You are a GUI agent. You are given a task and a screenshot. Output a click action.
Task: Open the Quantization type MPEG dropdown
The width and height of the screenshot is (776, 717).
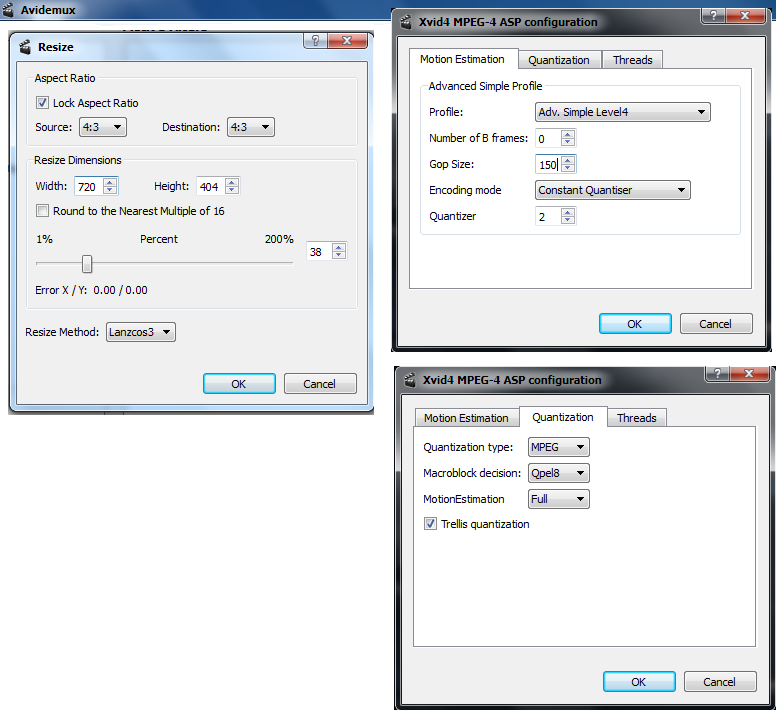559,447
